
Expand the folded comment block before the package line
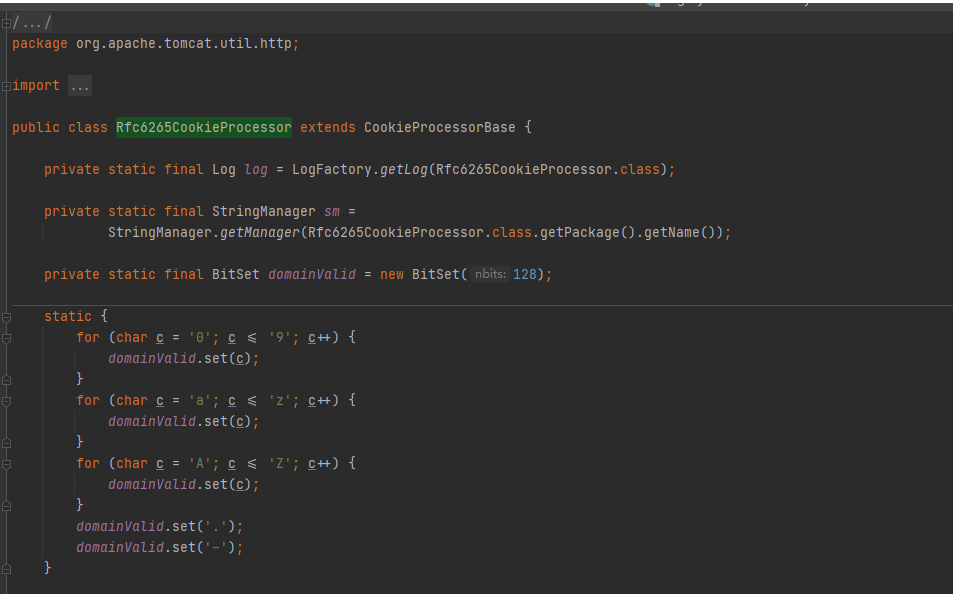(6, 23)
